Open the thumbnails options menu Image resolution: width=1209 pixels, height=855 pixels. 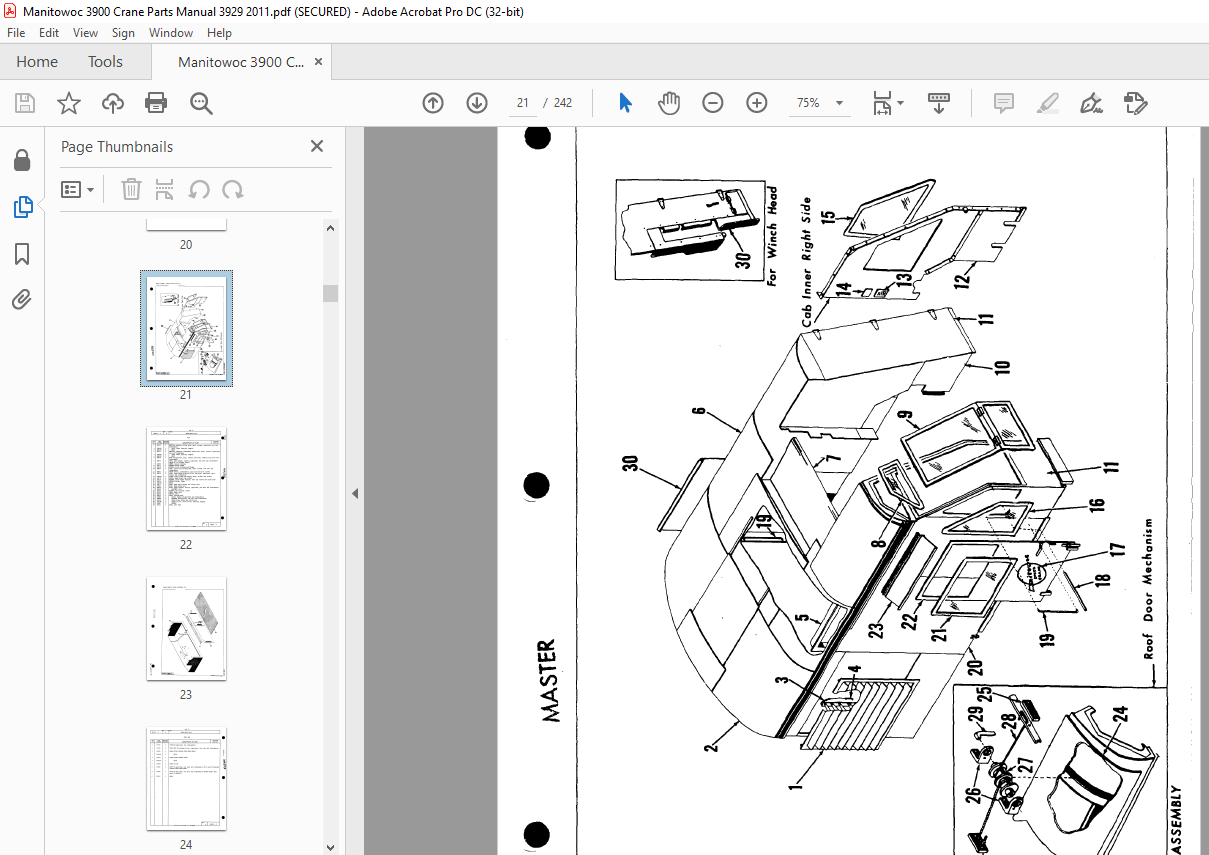[x=78, y=189]
